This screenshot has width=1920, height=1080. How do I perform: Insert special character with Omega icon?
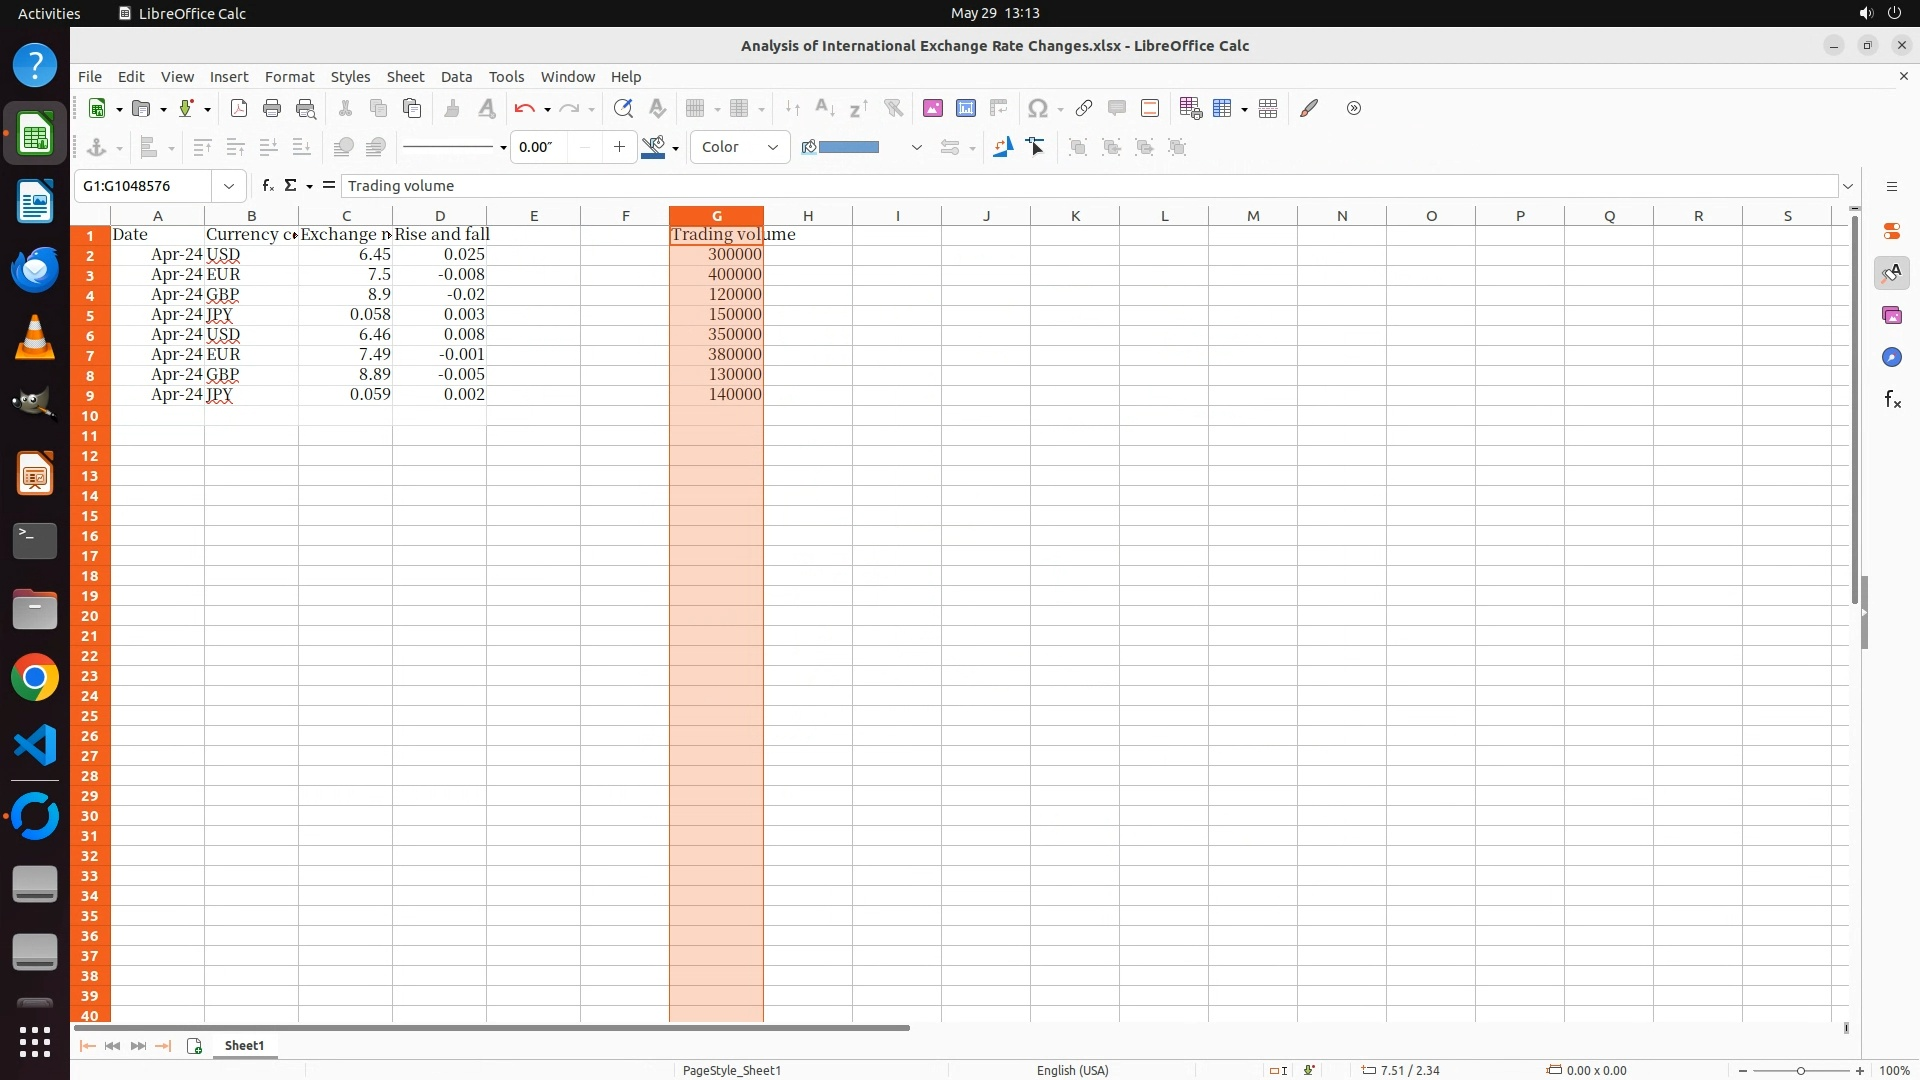1037,108
